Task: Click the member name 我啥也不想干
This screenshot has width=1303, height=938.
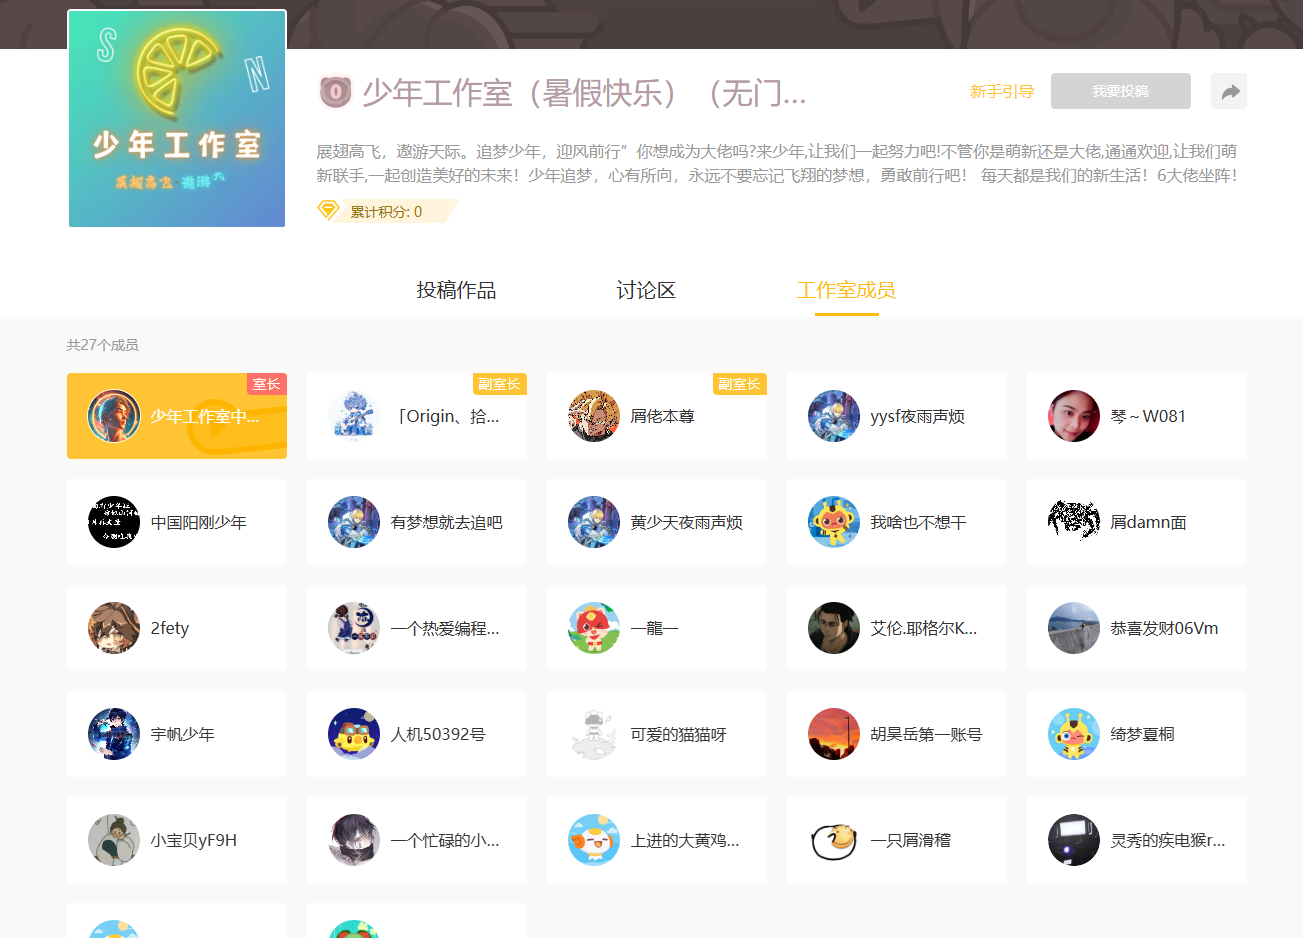Action: click(x=919, y=522)
